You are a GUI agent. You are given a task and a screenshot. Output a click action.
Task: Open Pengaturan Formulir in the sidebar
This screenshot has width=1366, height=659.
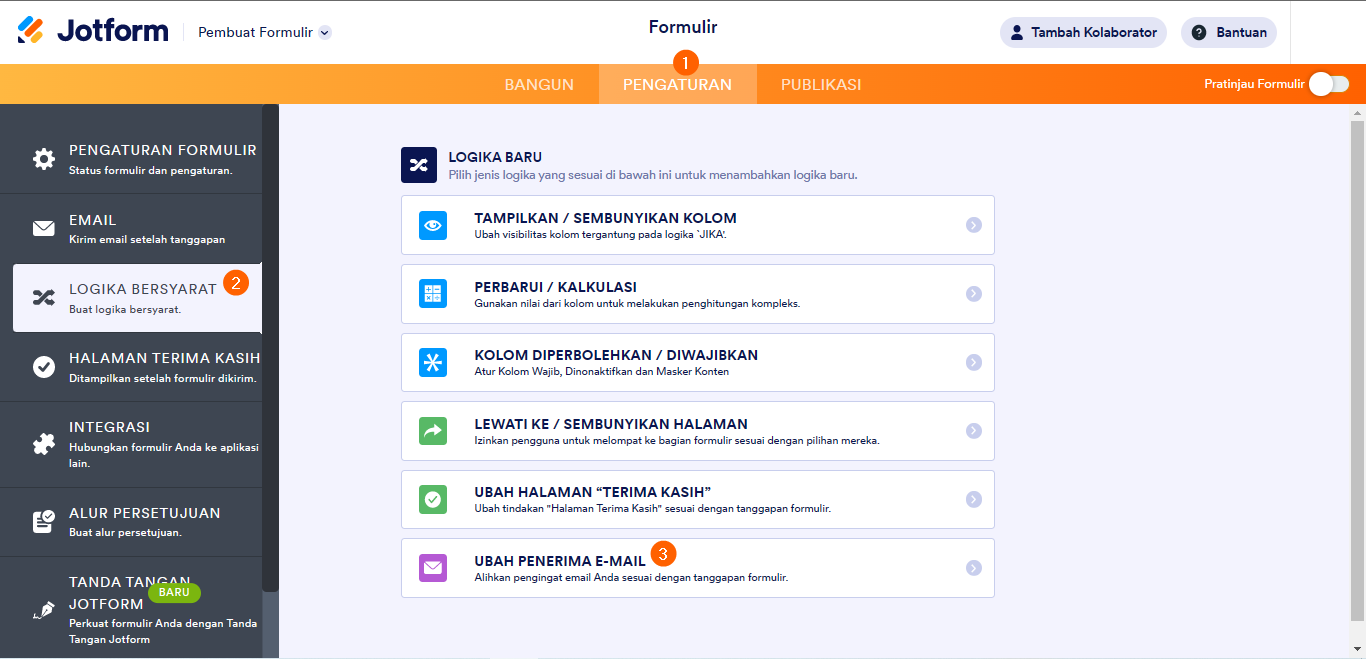point(131,159)
